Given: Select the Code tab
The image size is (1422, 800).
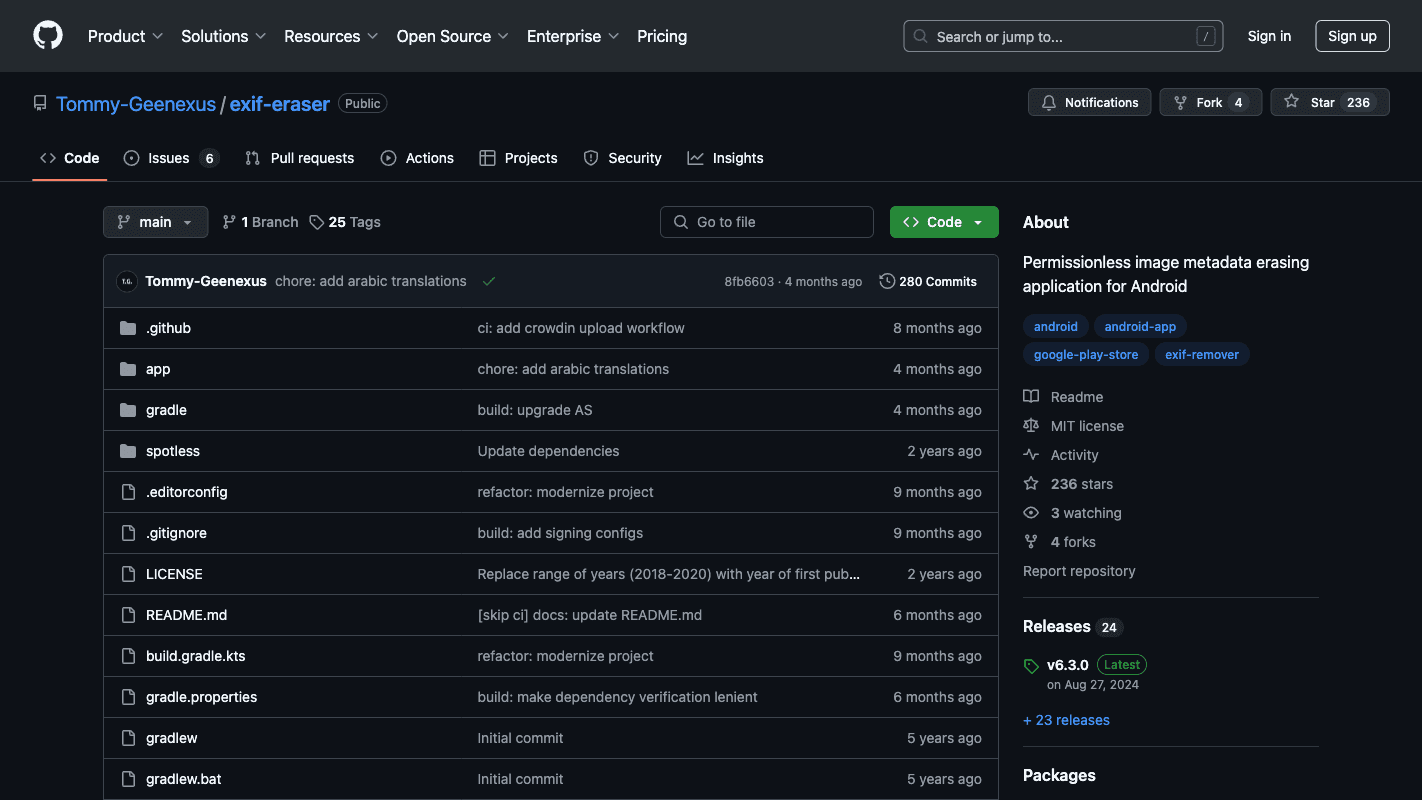Looking at the screenshot, I should tap(70, 158).
